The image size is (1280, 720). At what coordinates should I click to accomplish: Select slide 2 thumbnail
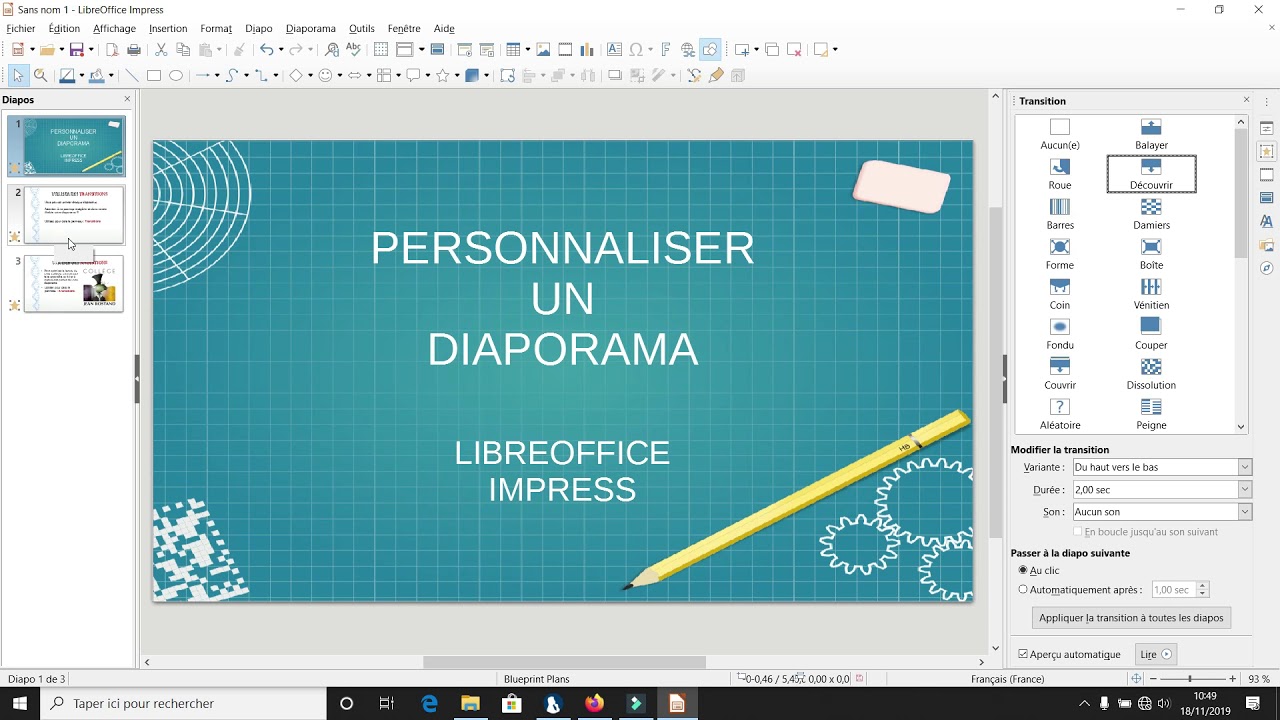click(74, 214)
